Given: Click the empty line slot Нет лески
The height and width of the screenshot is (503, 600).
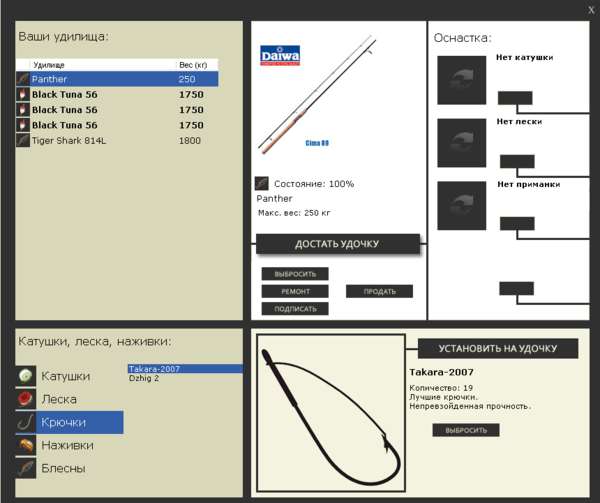Looking at the screenshot, I should click(462, 143).
